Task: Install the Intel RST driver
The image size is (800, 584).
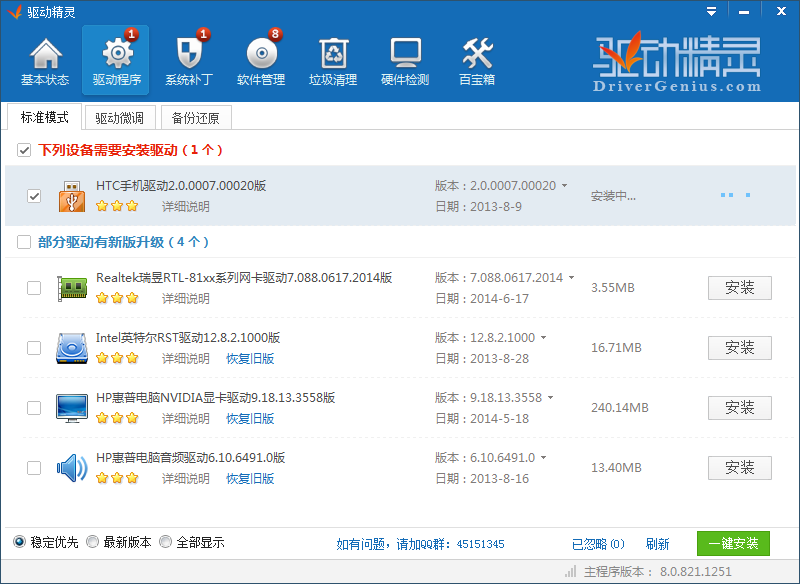Action: [x=739, y=348]
